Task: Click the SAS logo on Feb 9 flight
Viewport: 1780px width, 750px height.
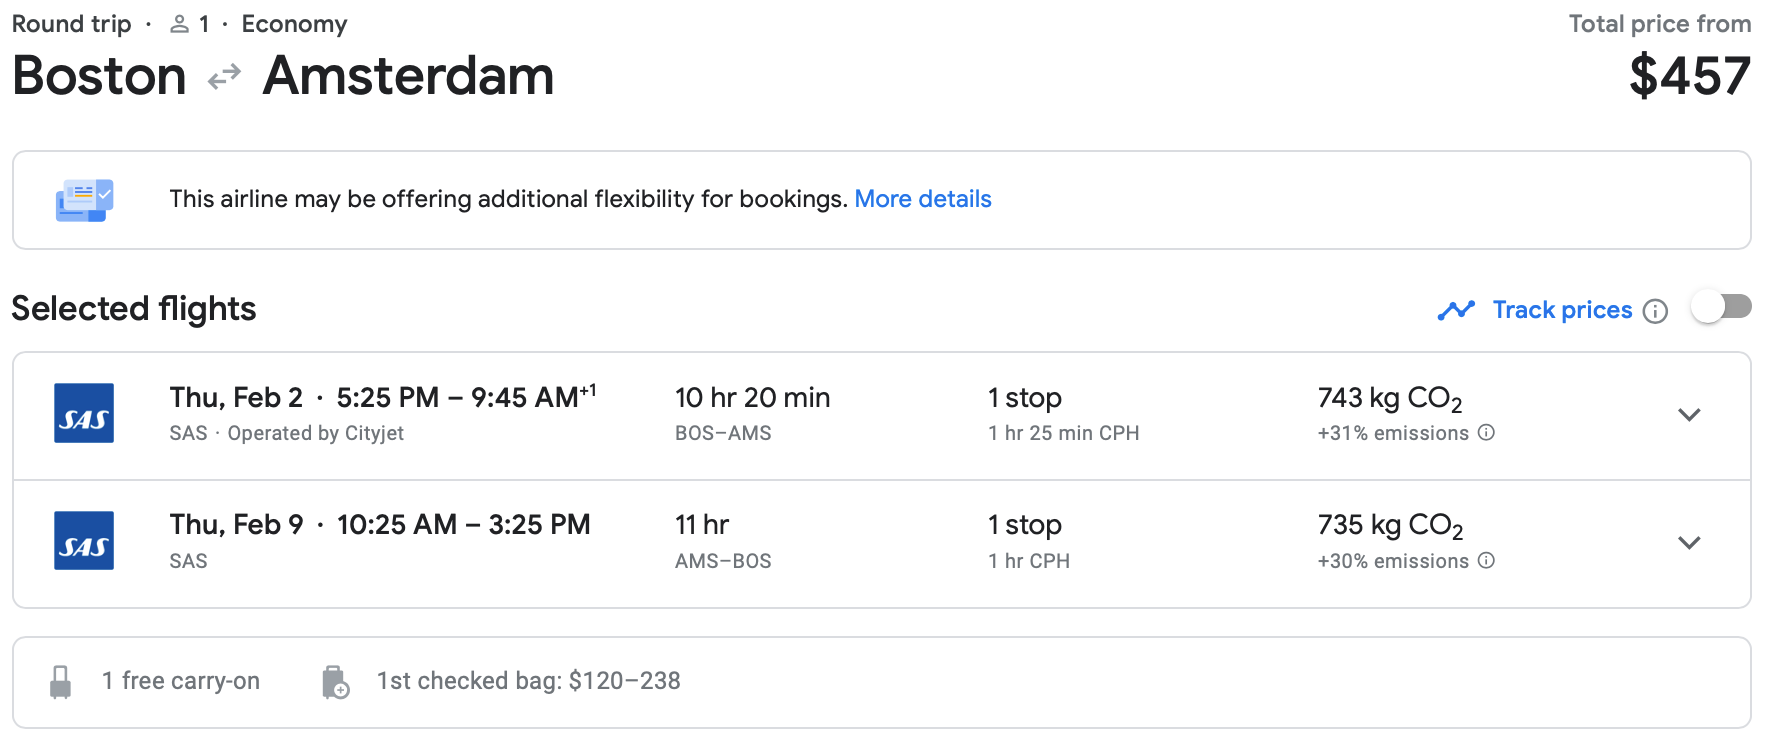Action: click(84, 541)
